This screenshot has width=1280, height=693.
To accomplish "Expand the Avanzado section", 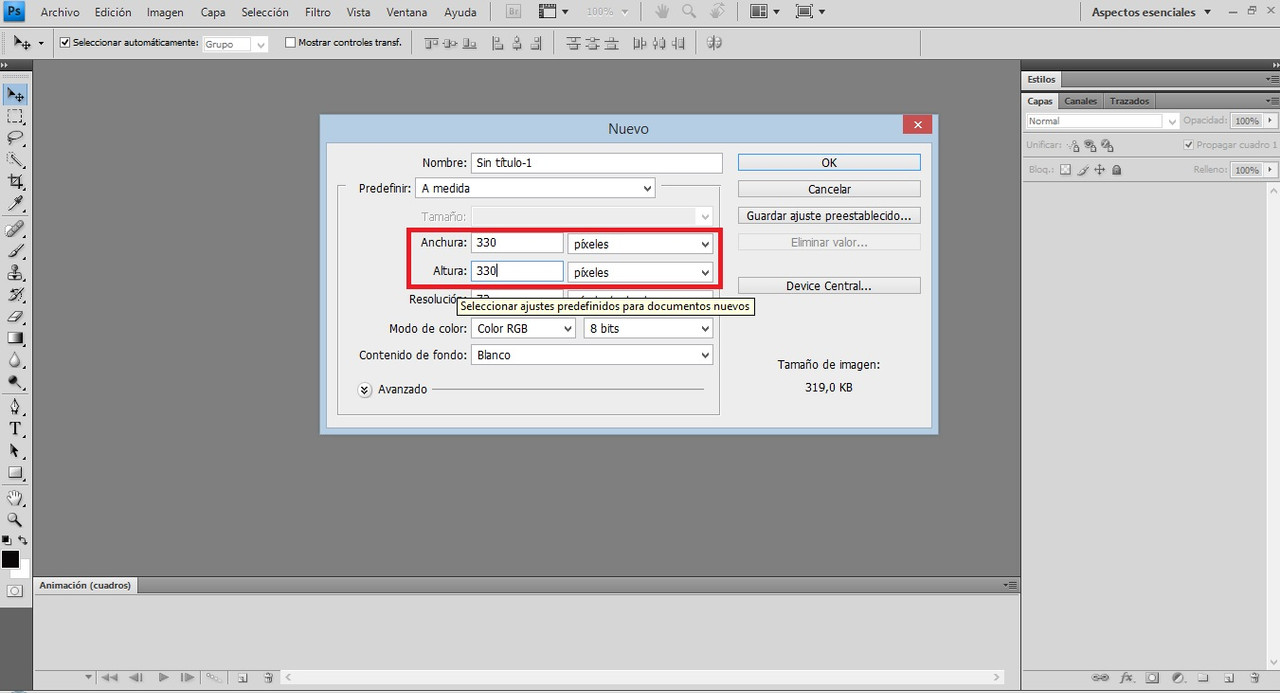I will pos(366,389).
